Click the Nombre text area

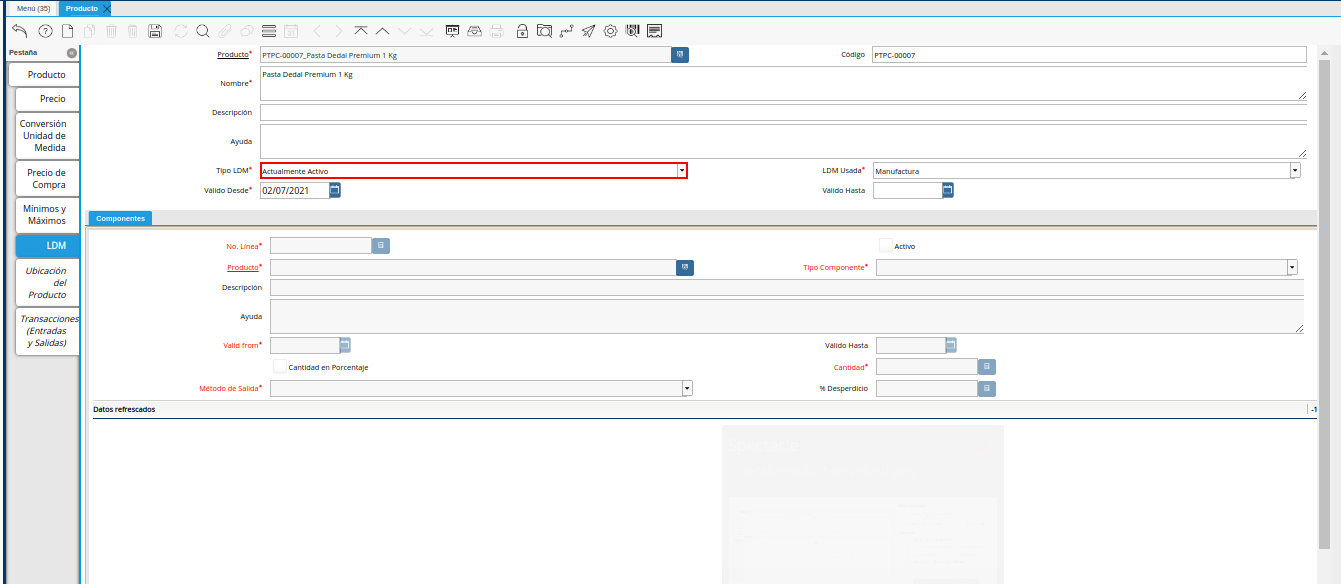tap(783, 83)
